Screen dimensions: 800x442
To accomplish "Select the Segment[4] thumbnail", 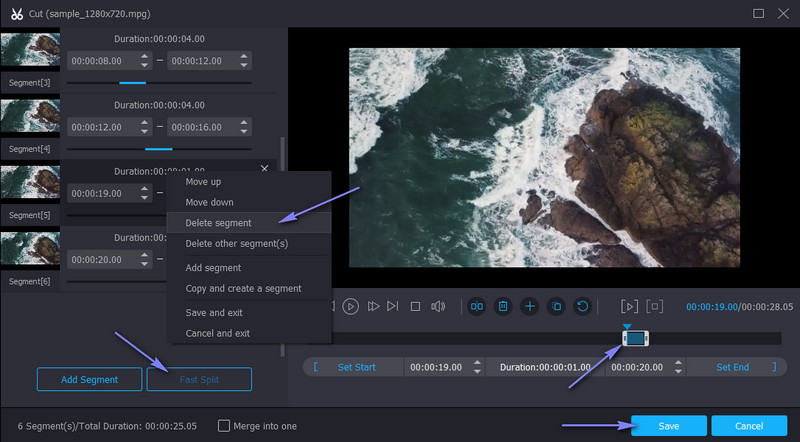I will coord(30,115).
